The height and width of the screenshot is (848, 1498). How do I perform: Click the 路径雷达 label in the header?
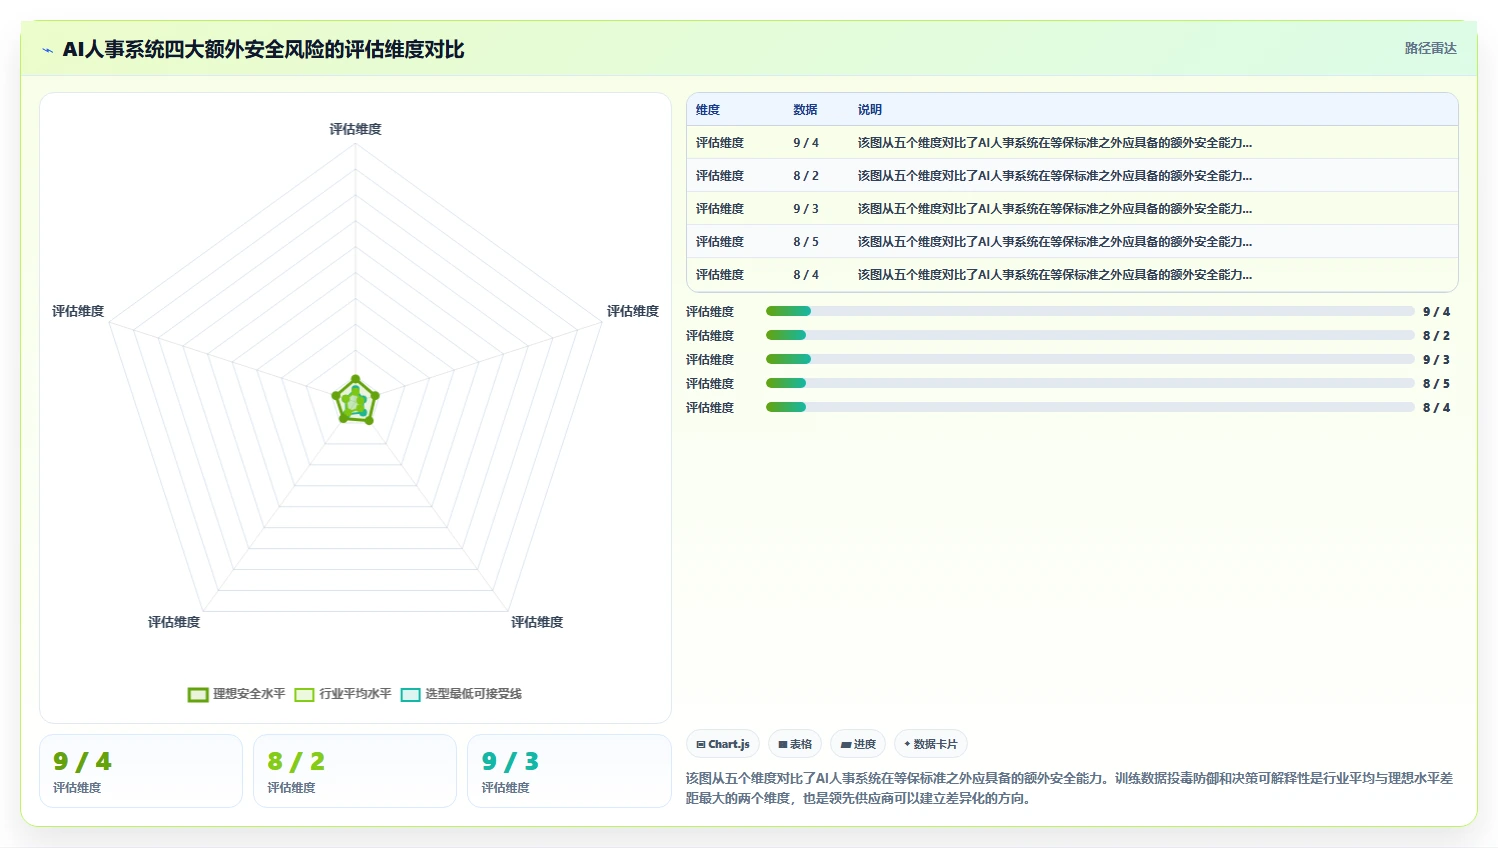pyautogui.click(x=1430, y=48)
